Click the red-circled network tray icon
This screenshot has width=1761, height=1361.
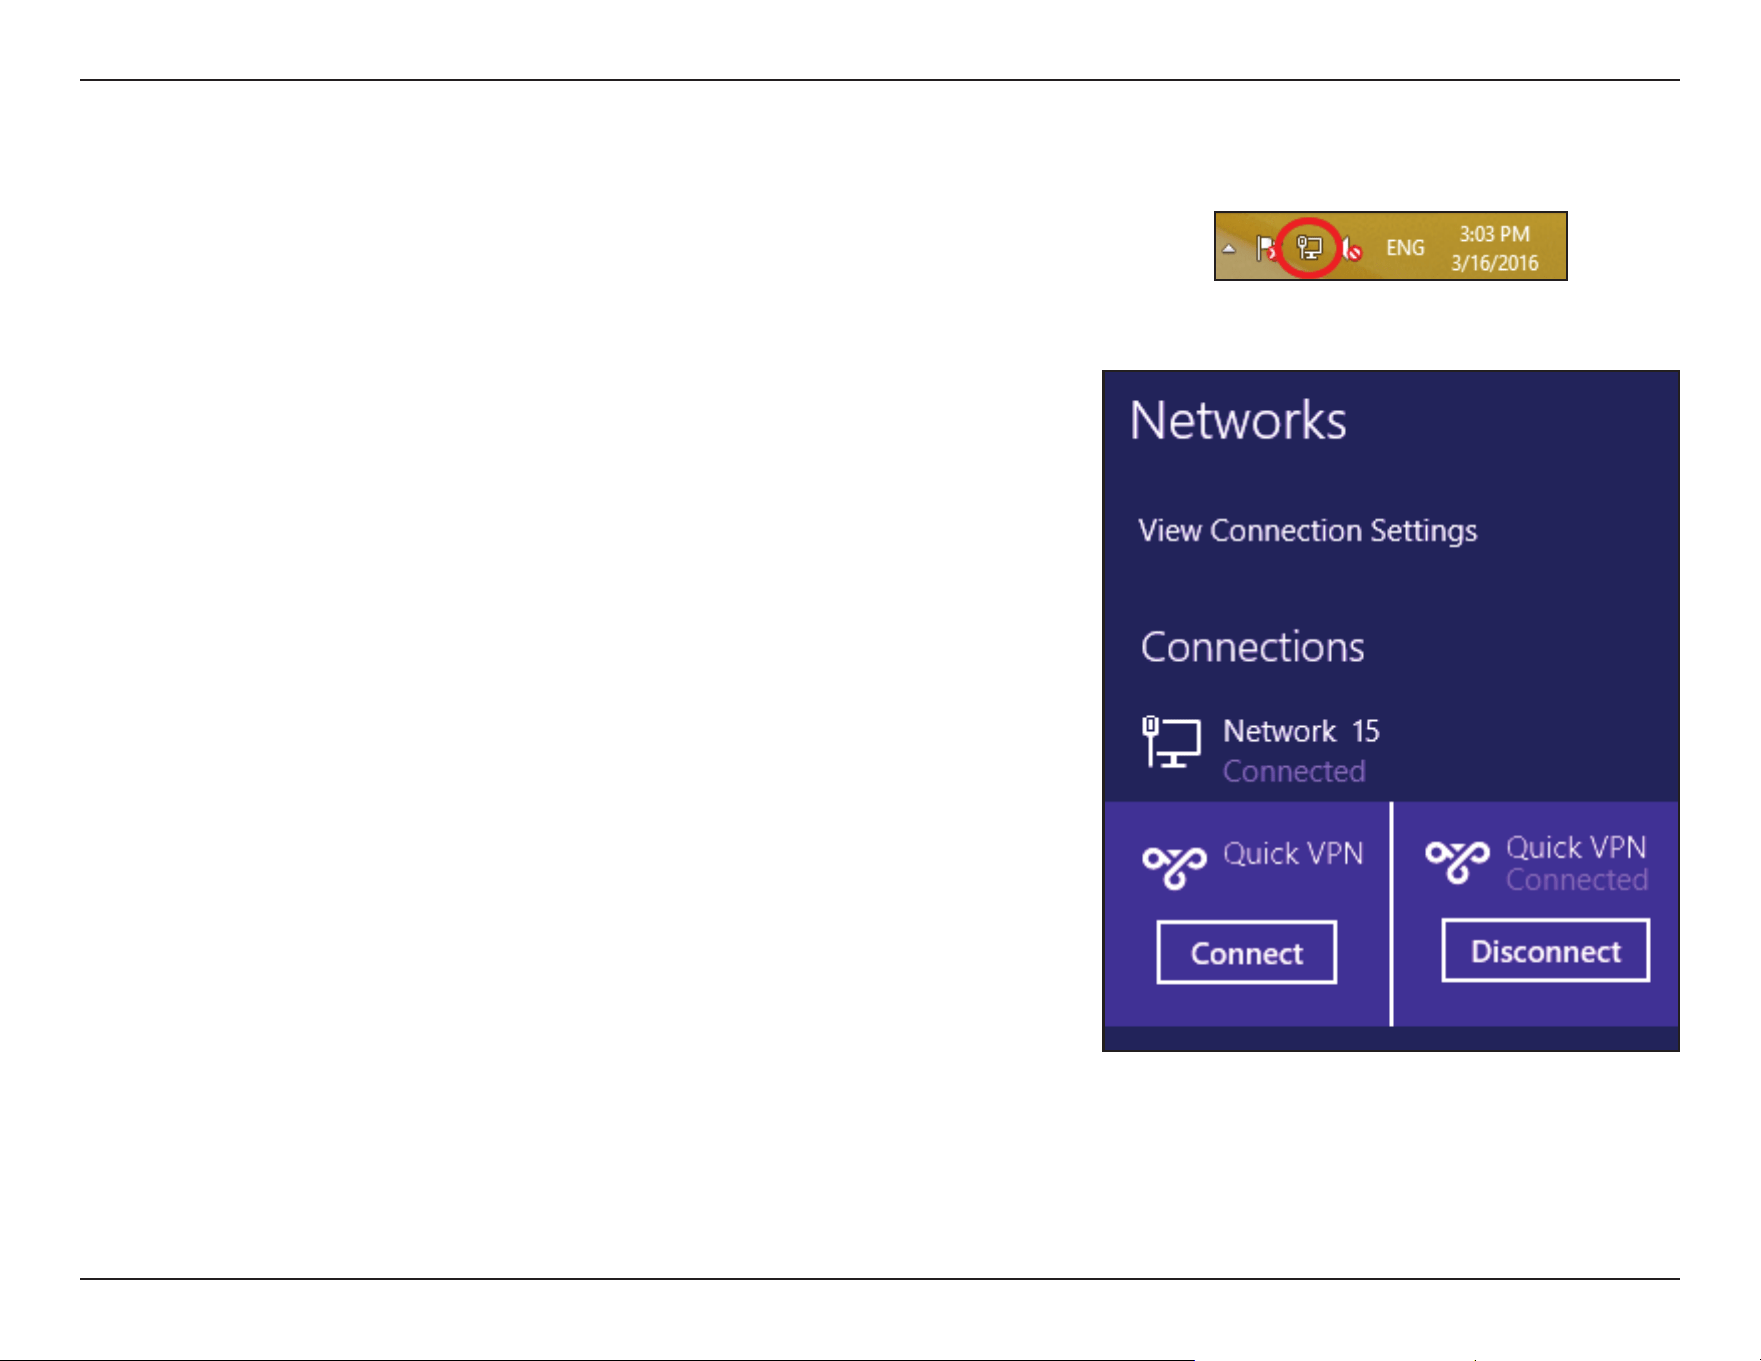(x=1309, y=247)
